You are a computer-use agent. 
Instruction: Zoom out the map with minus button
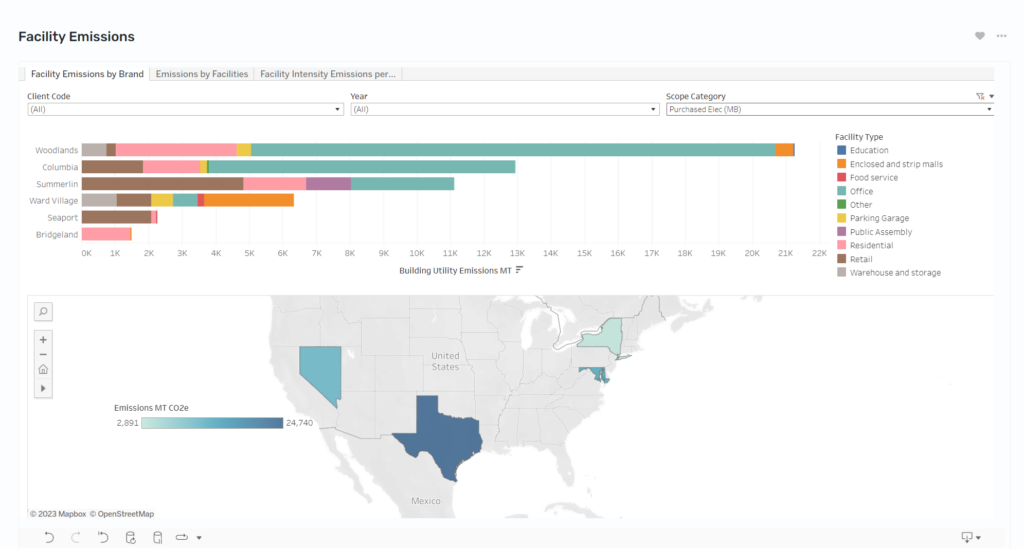pyautogui.click(x=43, y=354)
